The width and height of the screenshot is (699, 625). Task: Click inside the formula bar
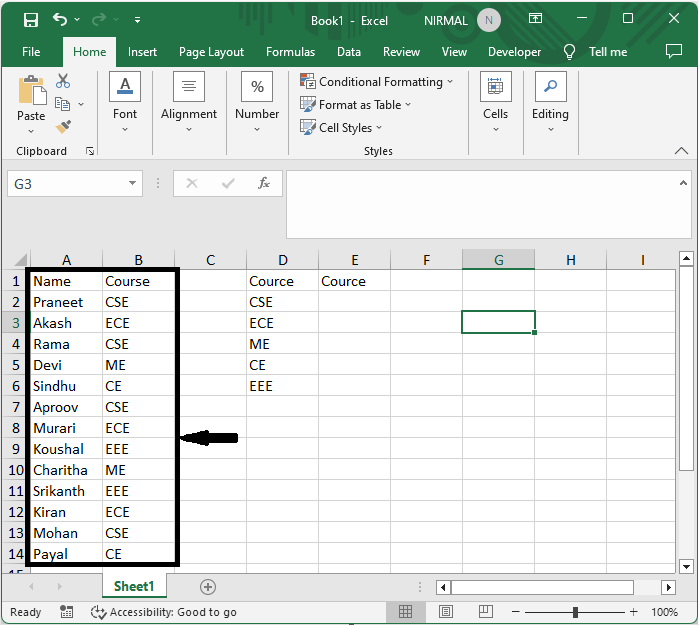coord(481,204)
